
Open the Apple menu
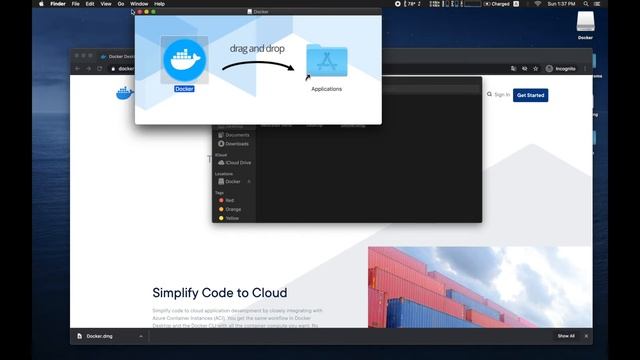point(41,4)
